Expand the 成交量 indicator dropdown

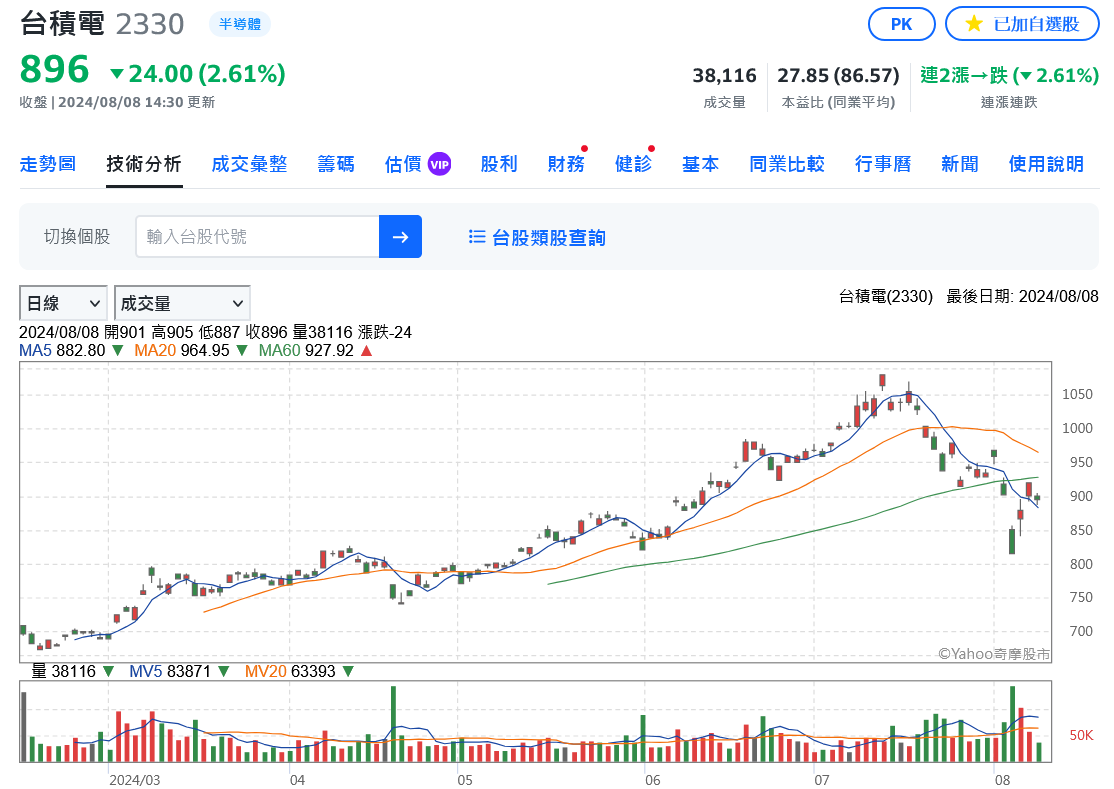(182, 303)
